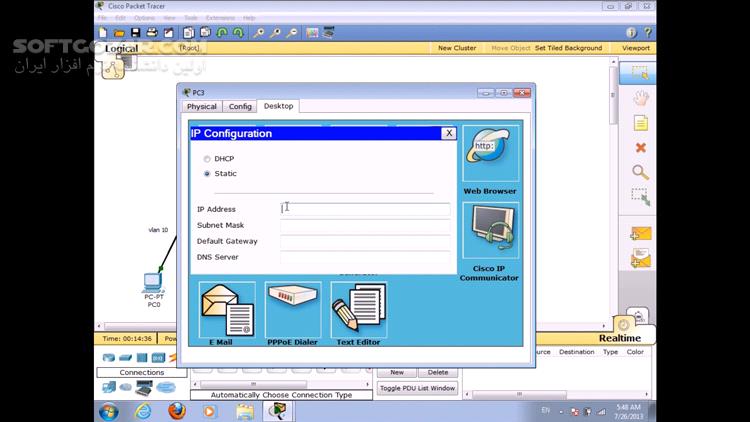
Task: Click the Help question mark icon
Action: click(x=648, y=33)
